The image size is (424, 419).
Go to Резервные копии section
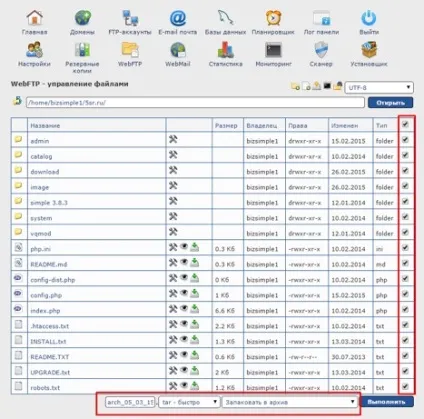coord(82,57)
